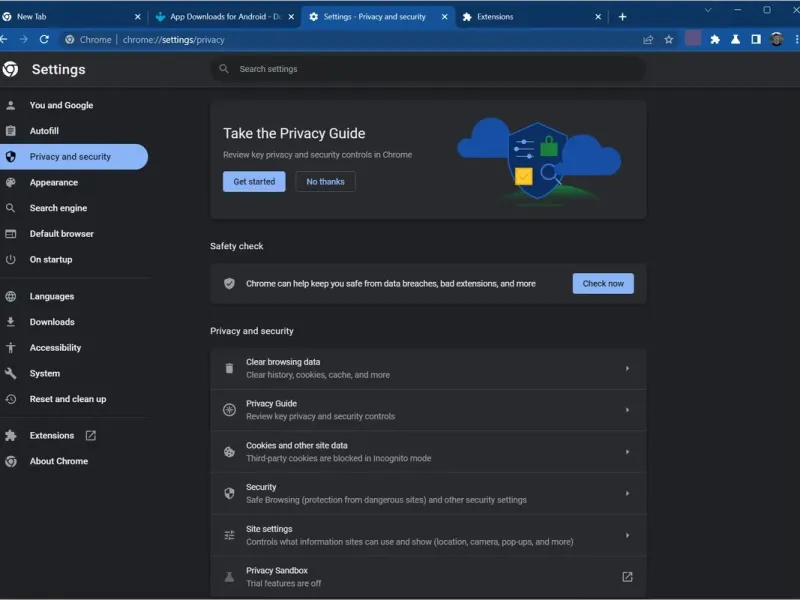Click the share page icon in address bar
Screen dimensions: 800x600
648,39
